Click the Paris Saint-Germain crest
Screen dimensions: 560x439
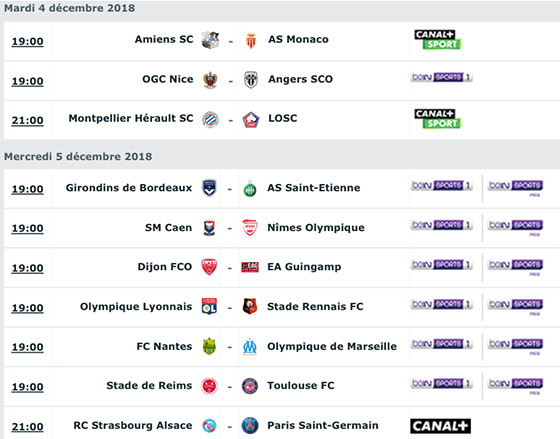[x=250, y=426]
